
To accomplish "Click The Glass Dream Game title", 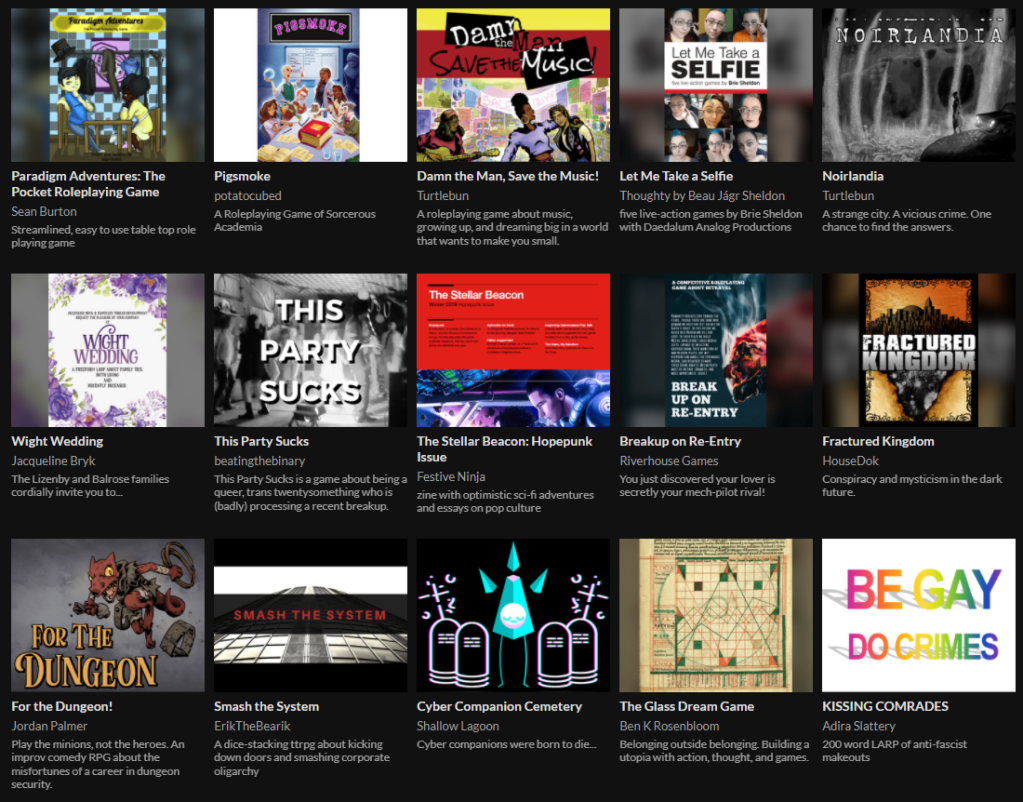I will point(686,706).
